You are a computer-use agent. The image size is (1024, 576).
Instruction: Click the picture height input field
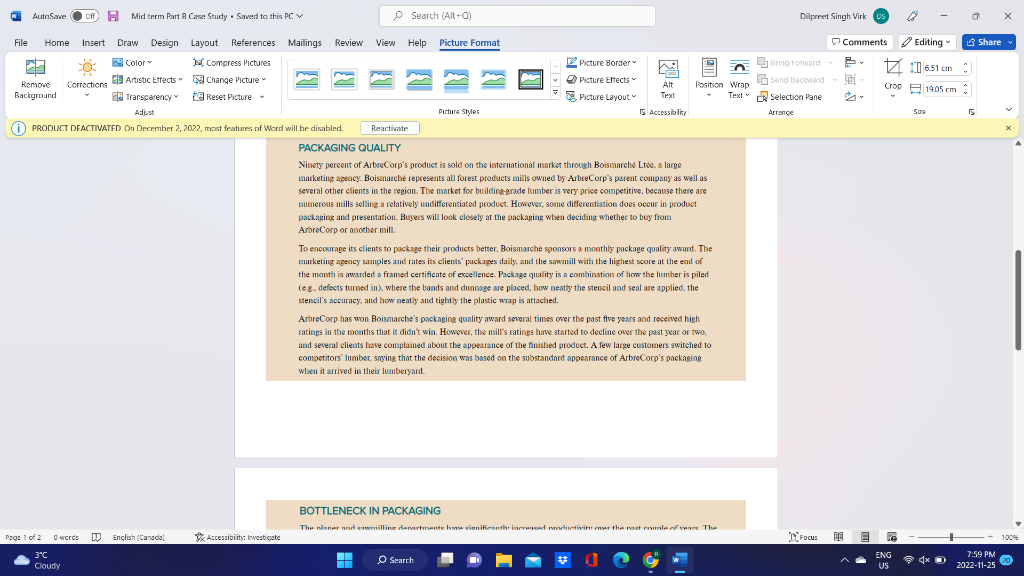pyautogui.click(x=942, y=68)
